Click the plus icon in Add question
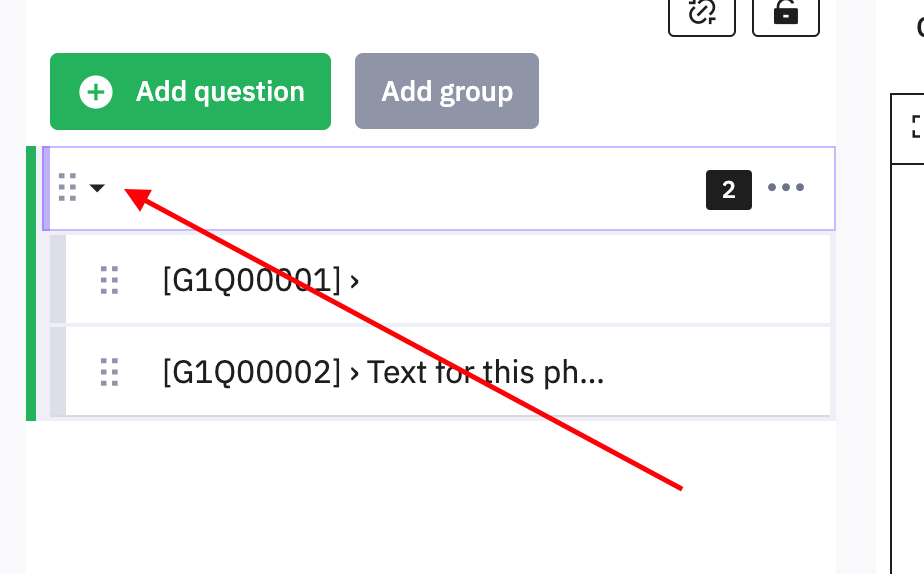 point(96,92)
